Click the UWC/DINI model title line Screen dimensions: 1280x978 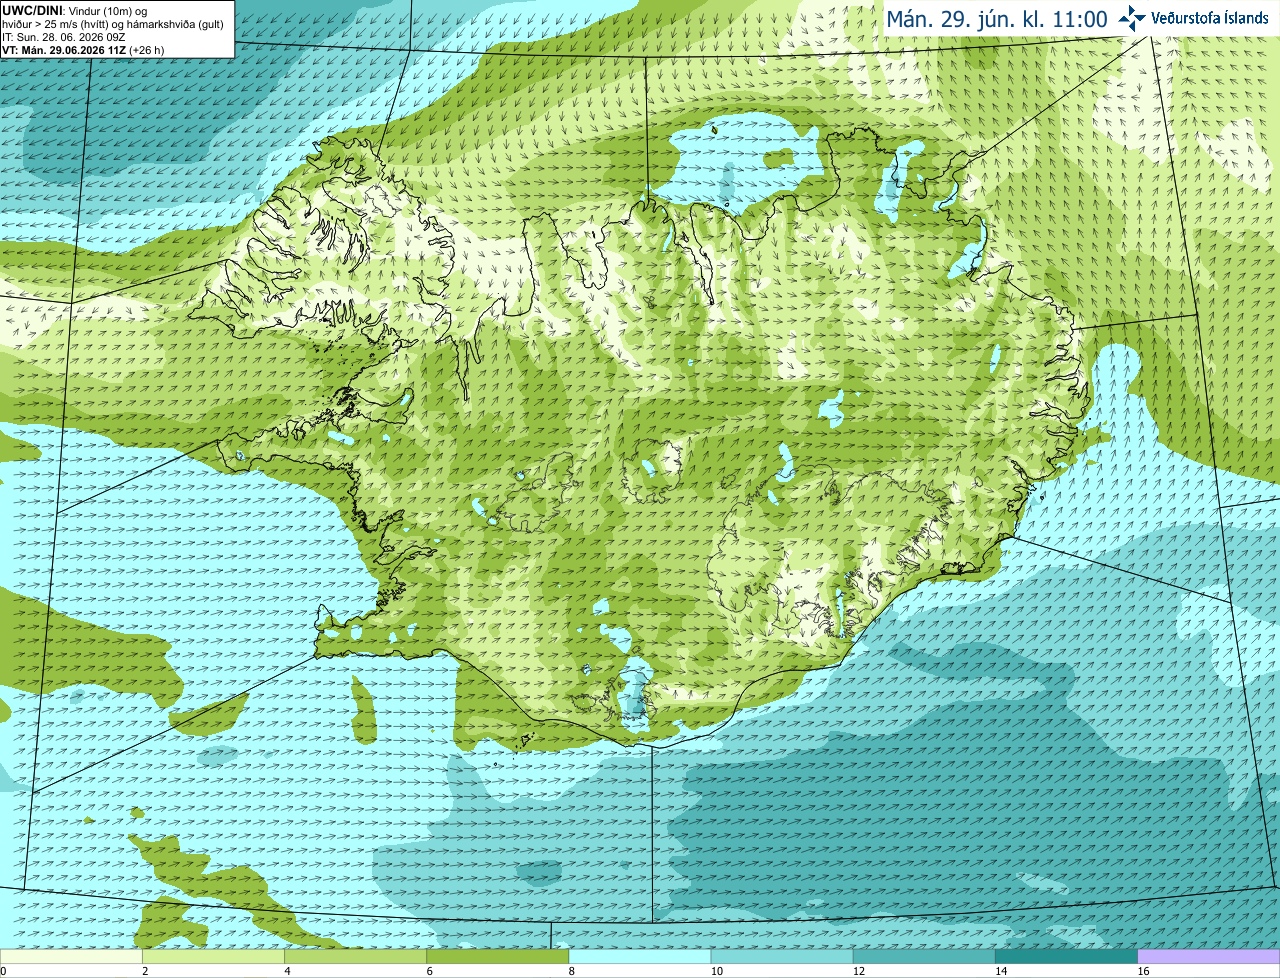point(75,11)
